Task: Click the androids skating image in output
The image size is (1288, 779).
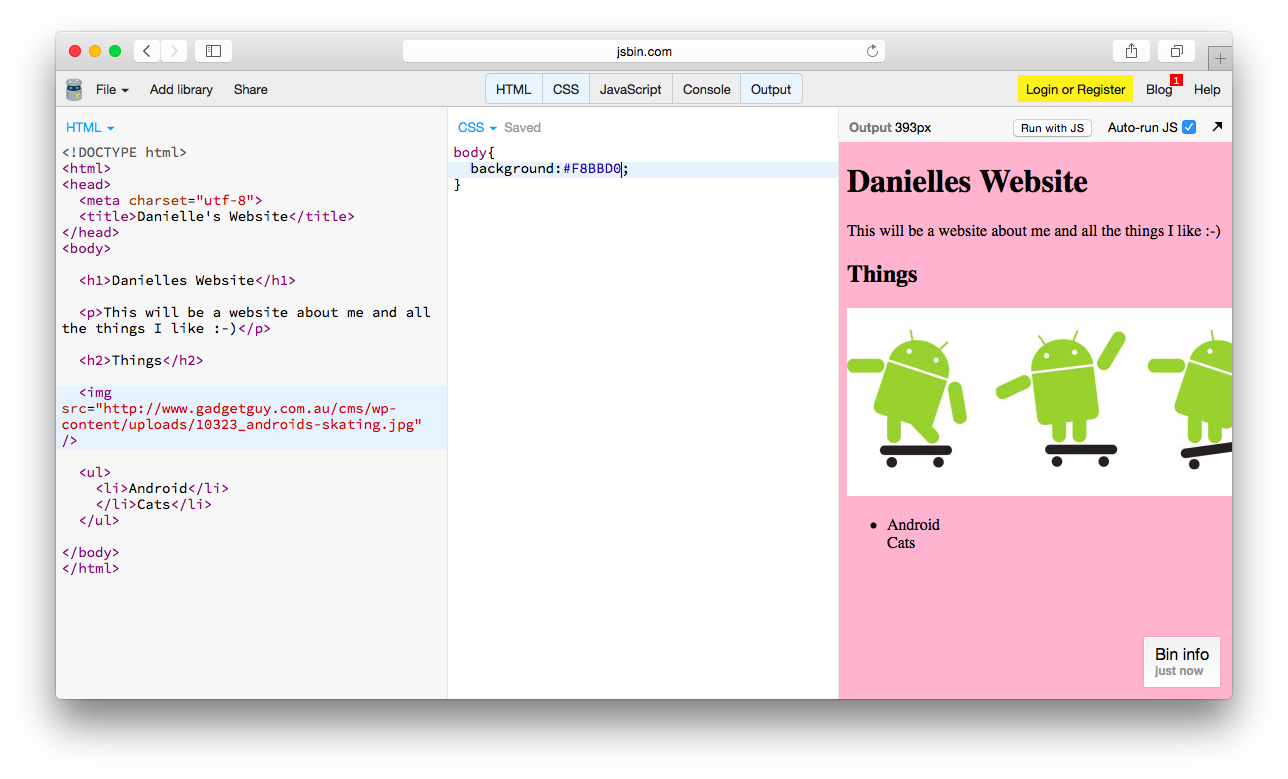Action: tap(1039, 402)
